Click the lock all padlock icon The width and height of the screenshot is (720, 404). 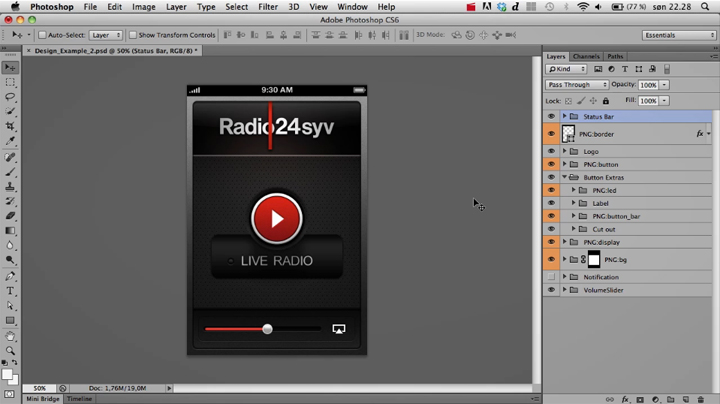click(606, 101)
